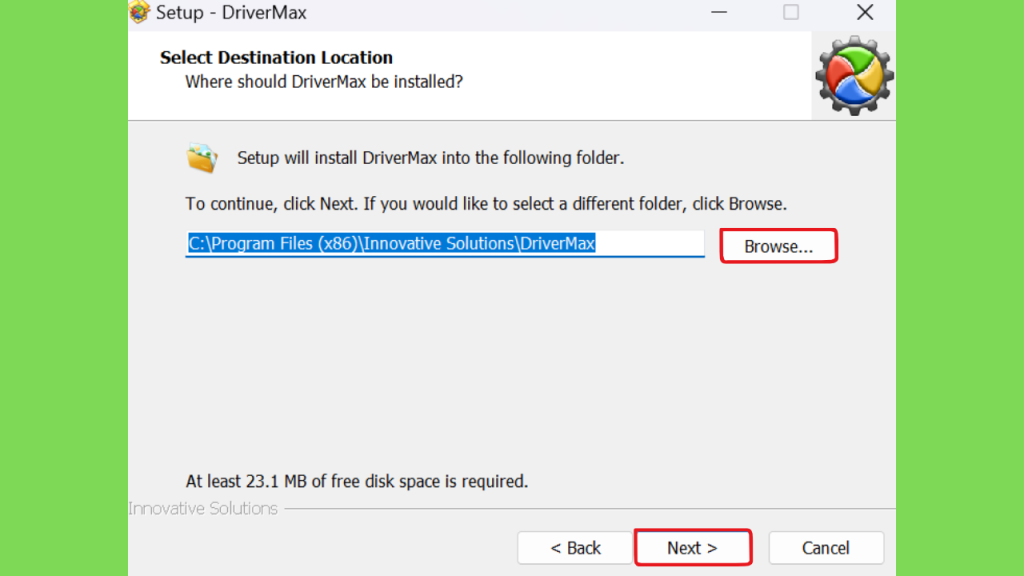Click the folder icon beside the install text

click(202, 158)
